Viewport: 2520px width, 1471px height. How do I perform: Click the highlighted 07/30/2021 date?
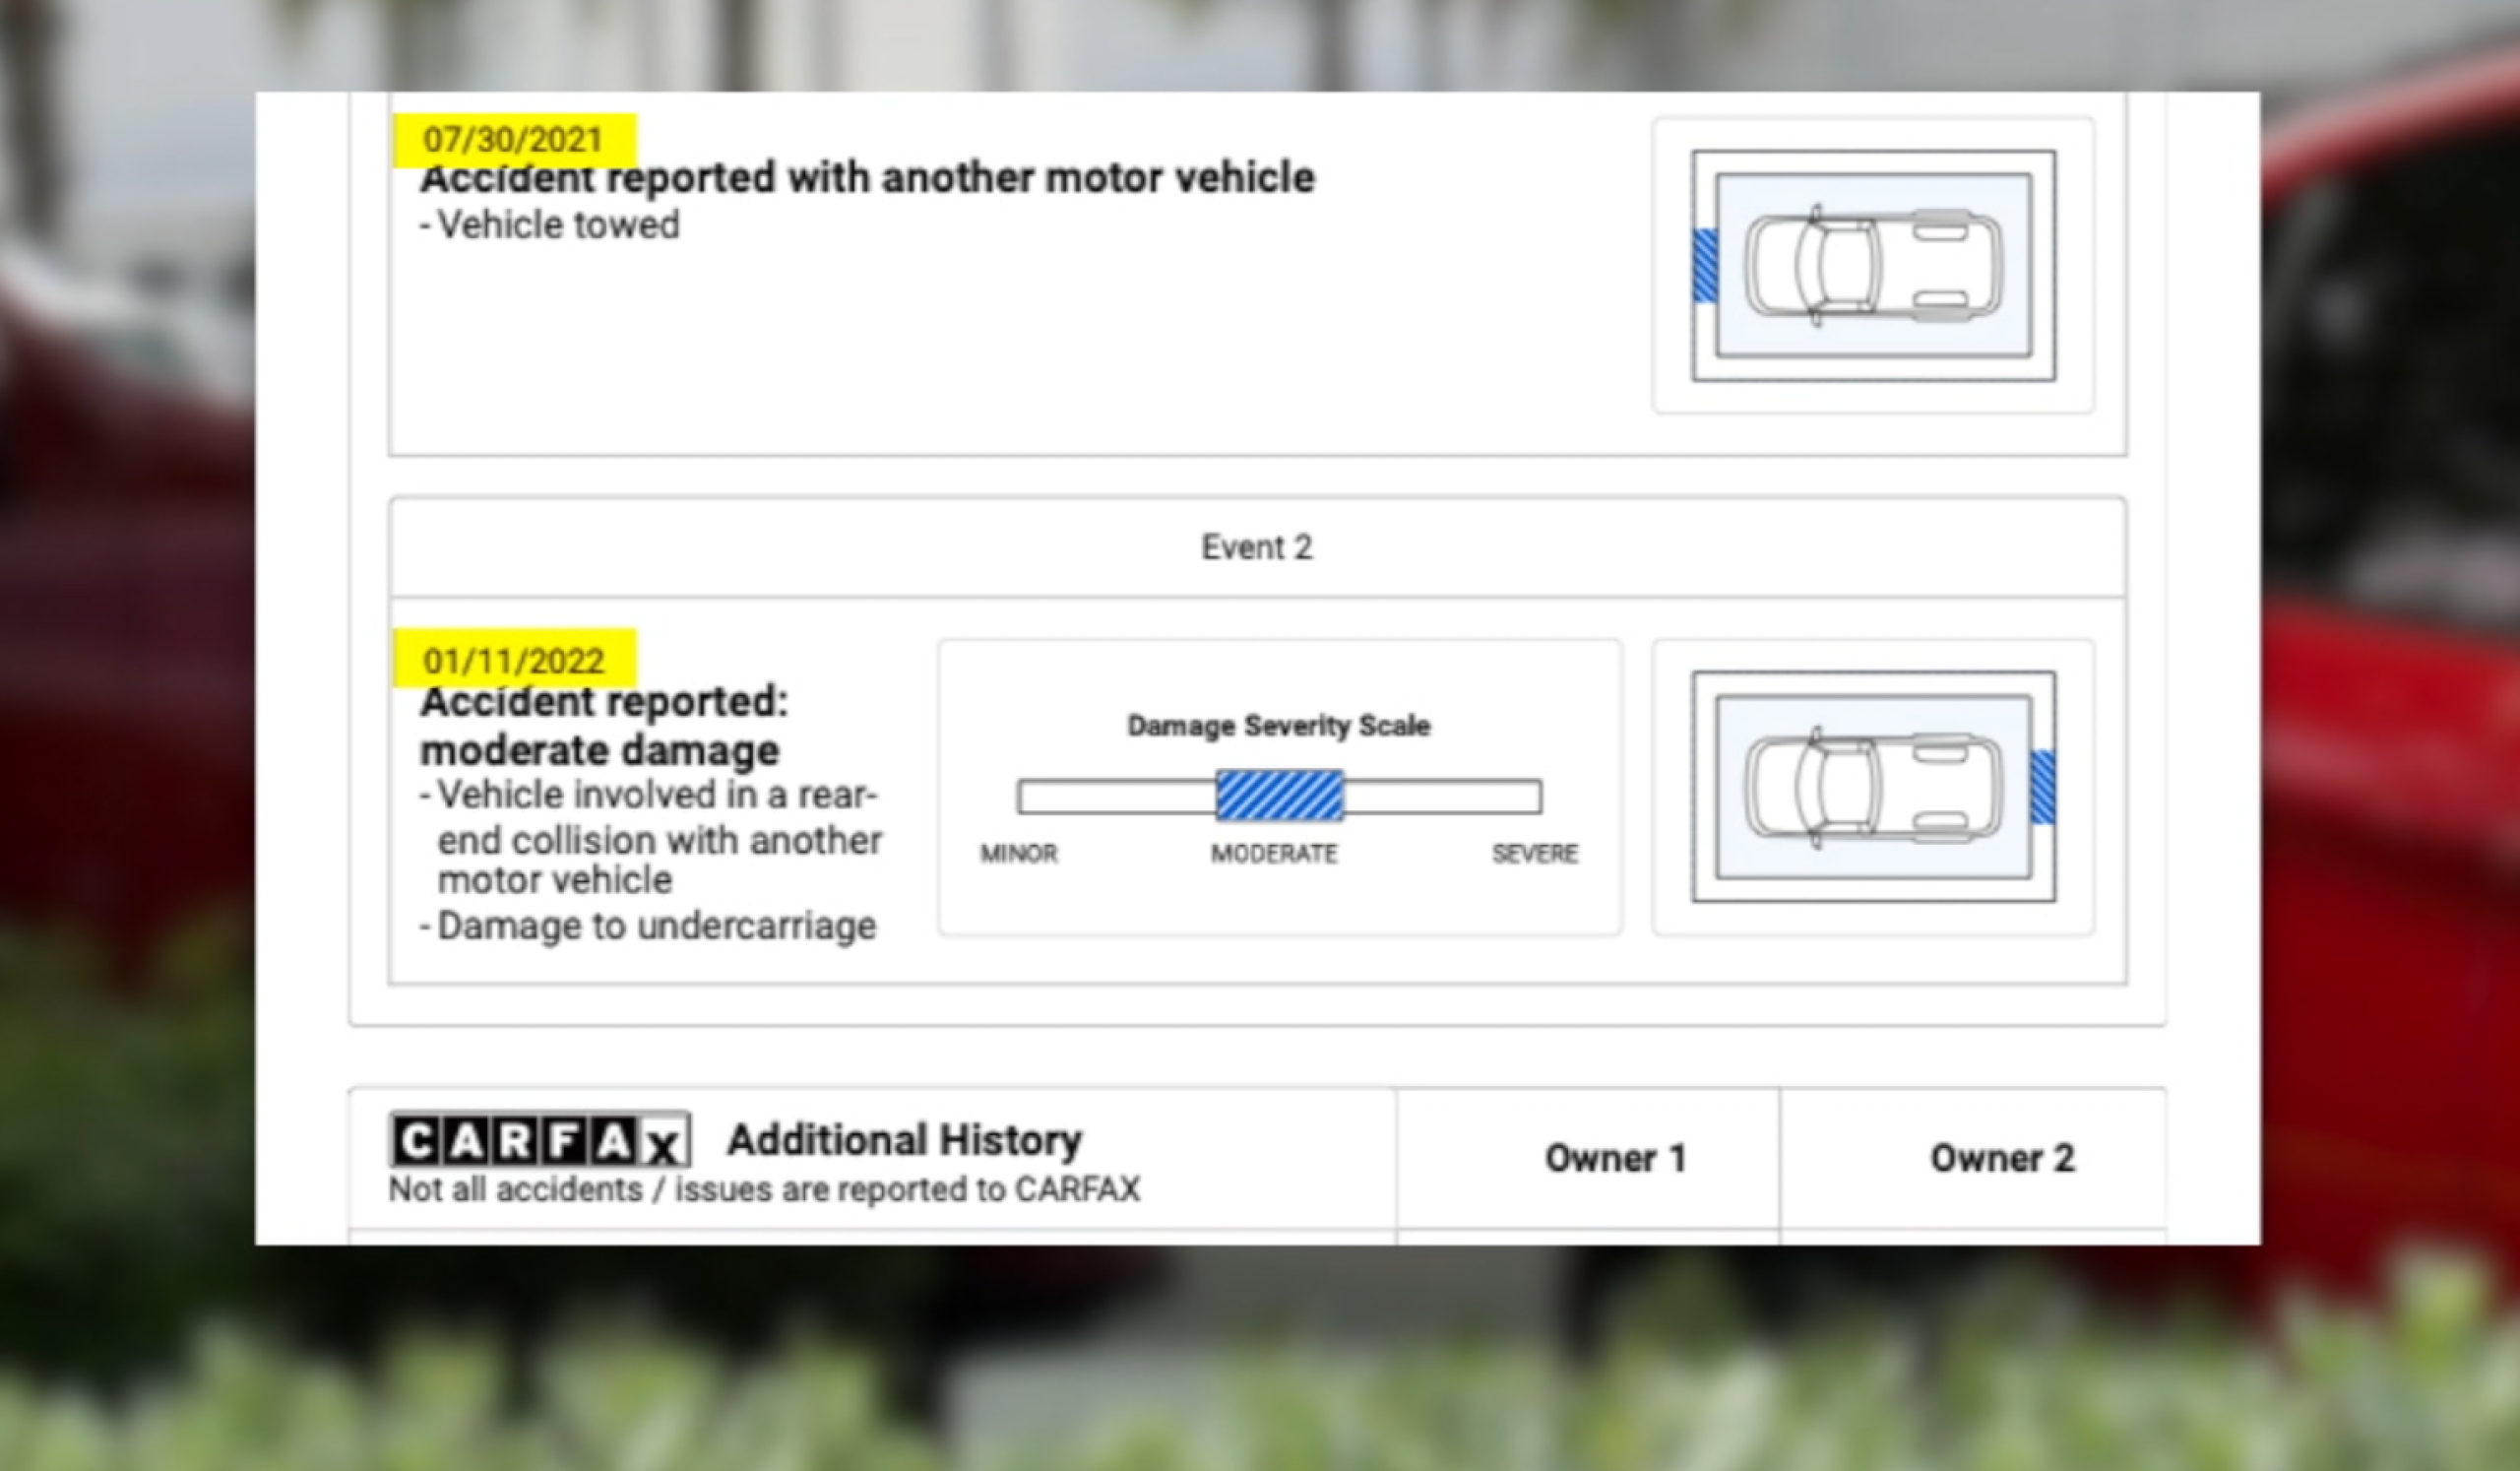tap(512, 139)
